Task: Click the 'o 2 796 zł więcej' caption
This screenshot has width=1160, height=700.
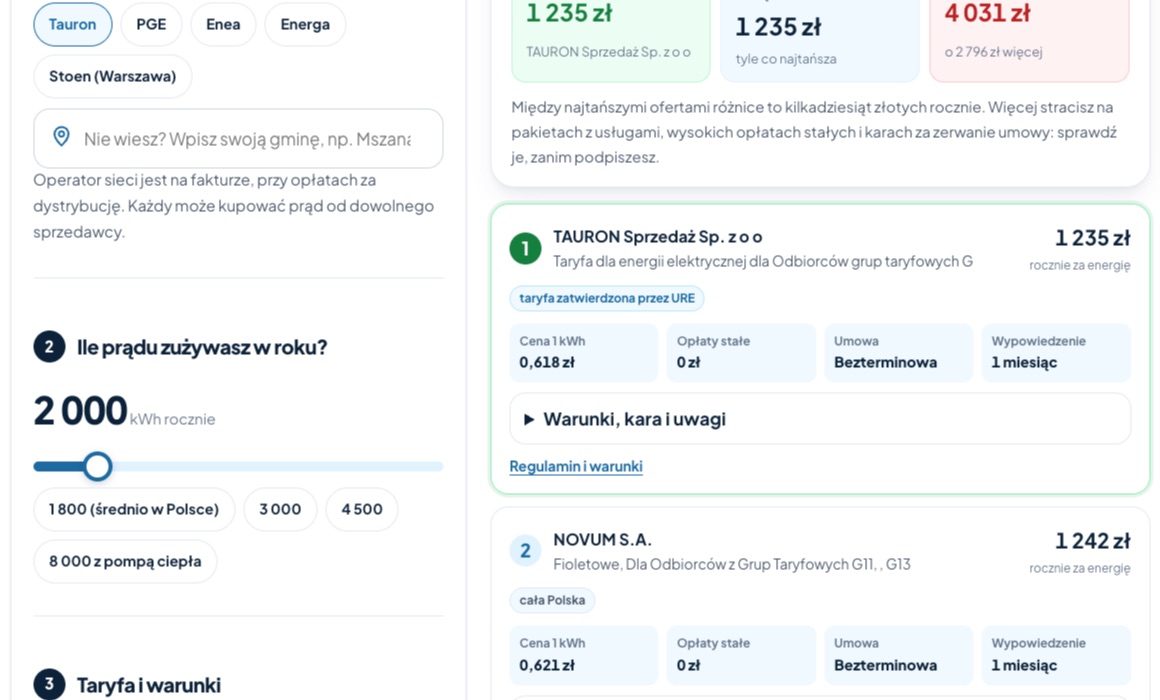Action: point(994,52)
